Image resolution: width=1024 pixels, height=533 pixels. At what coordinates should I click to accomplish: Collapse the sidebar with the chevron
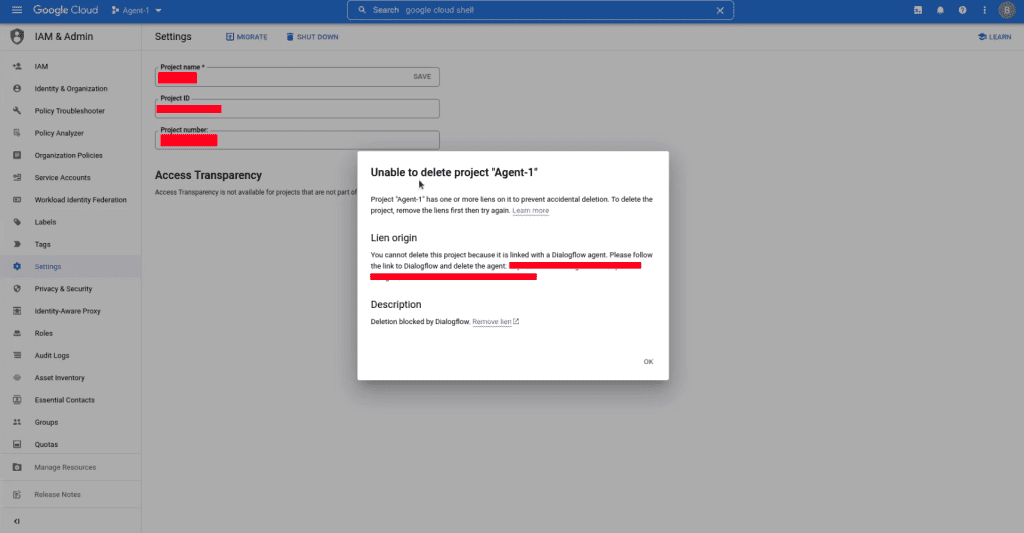tap(17, 521)
